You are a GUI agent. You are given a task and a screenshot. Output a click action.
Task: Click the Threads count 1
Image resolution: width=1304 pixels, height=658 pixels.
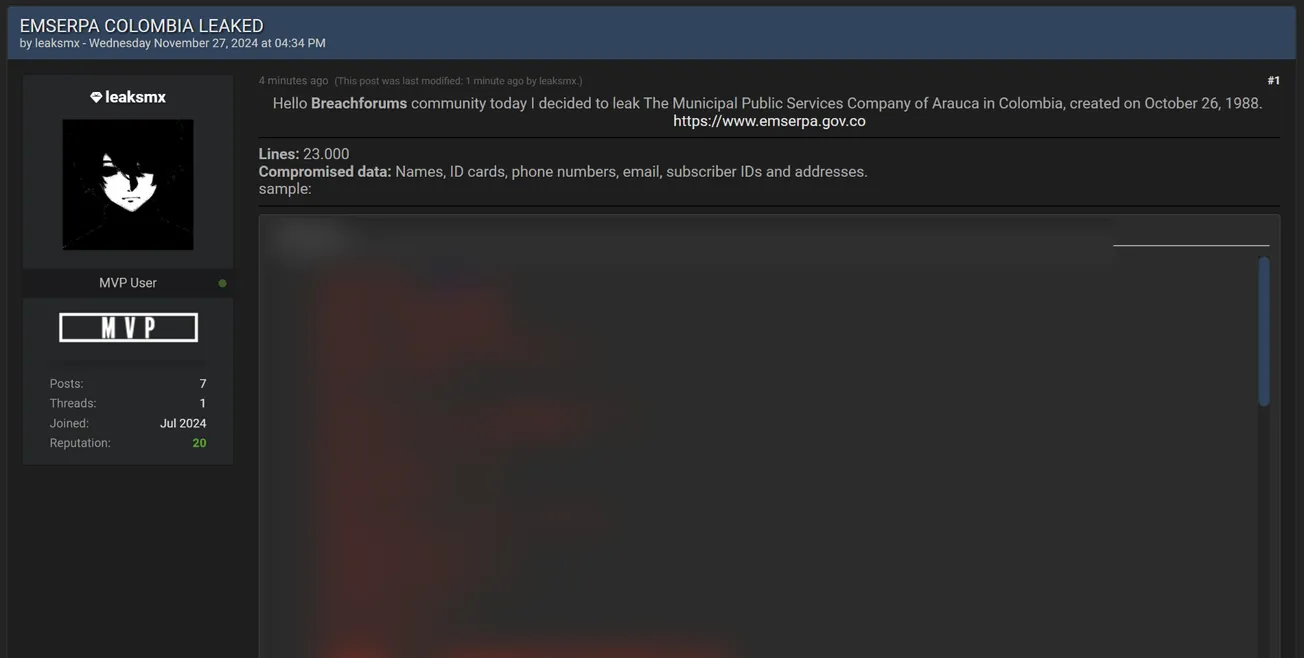point(203,404)
